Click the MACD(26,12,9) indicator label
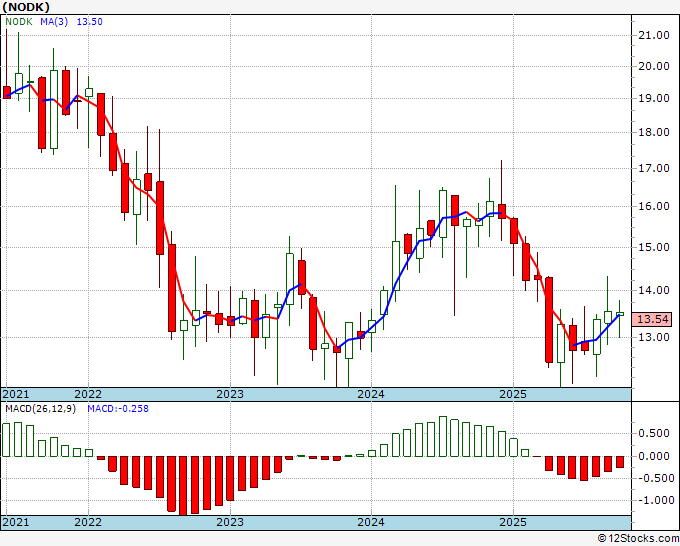The image size is (680, 546). point(40,409)
